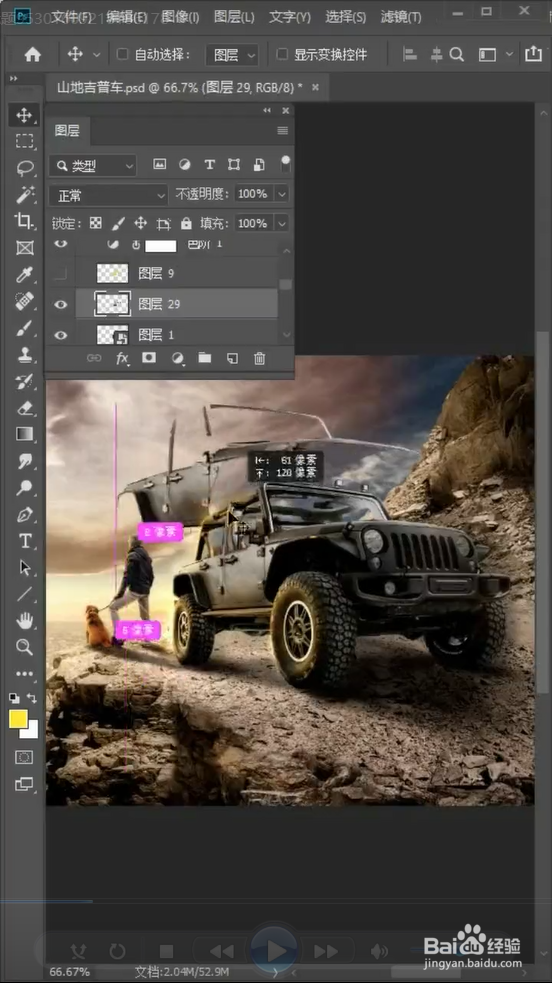Click the Home icon in options bar
Image resolution: width=552 pixels, height=983 pixels.
click(x=33, y=55)
